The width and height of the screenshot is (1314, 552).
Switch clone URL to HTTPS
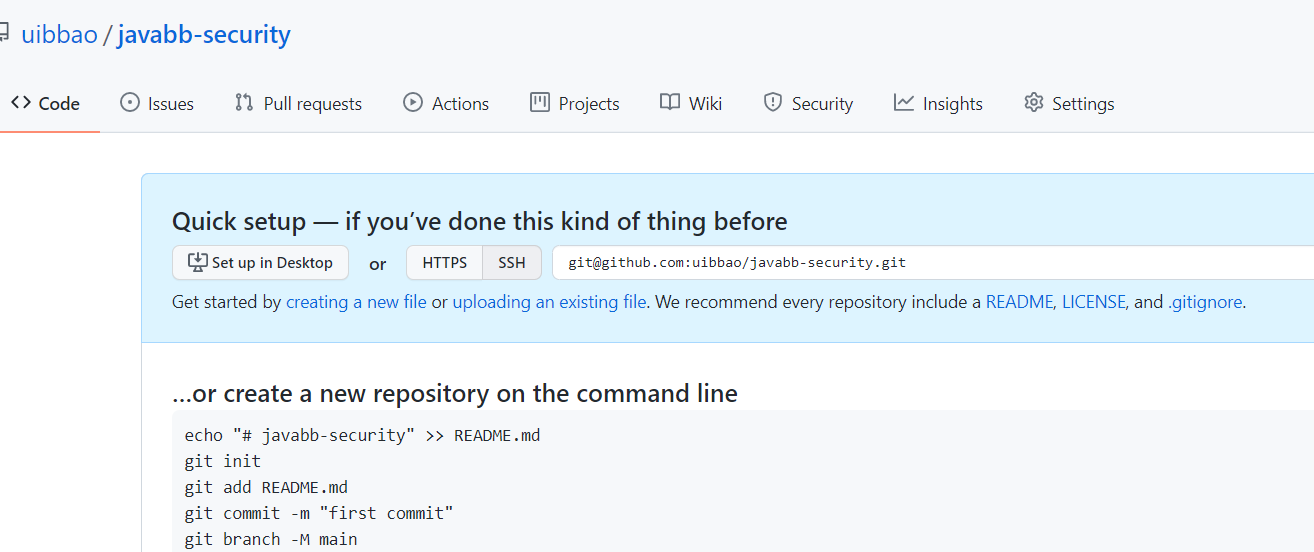tap(444, 263)
